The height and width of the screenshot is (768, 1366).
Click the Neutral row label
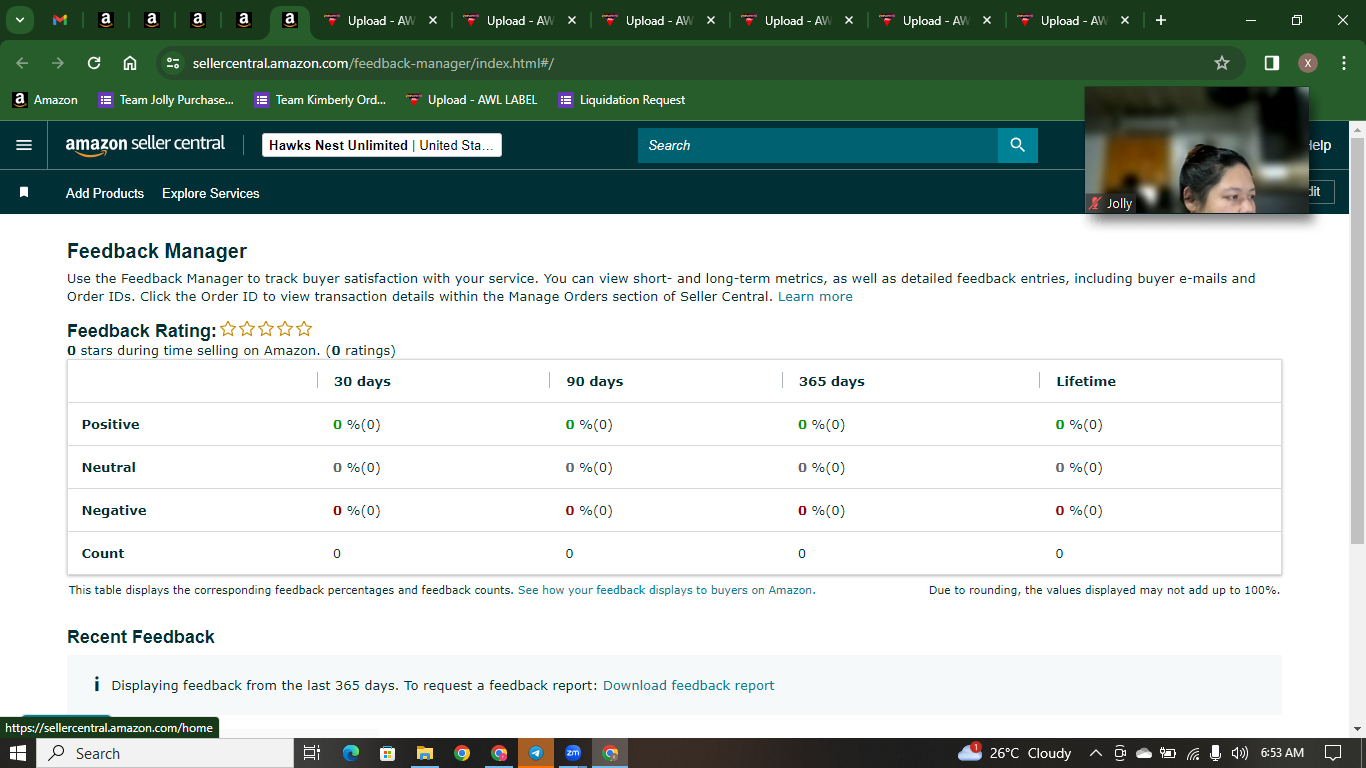(x=109, y=467)
